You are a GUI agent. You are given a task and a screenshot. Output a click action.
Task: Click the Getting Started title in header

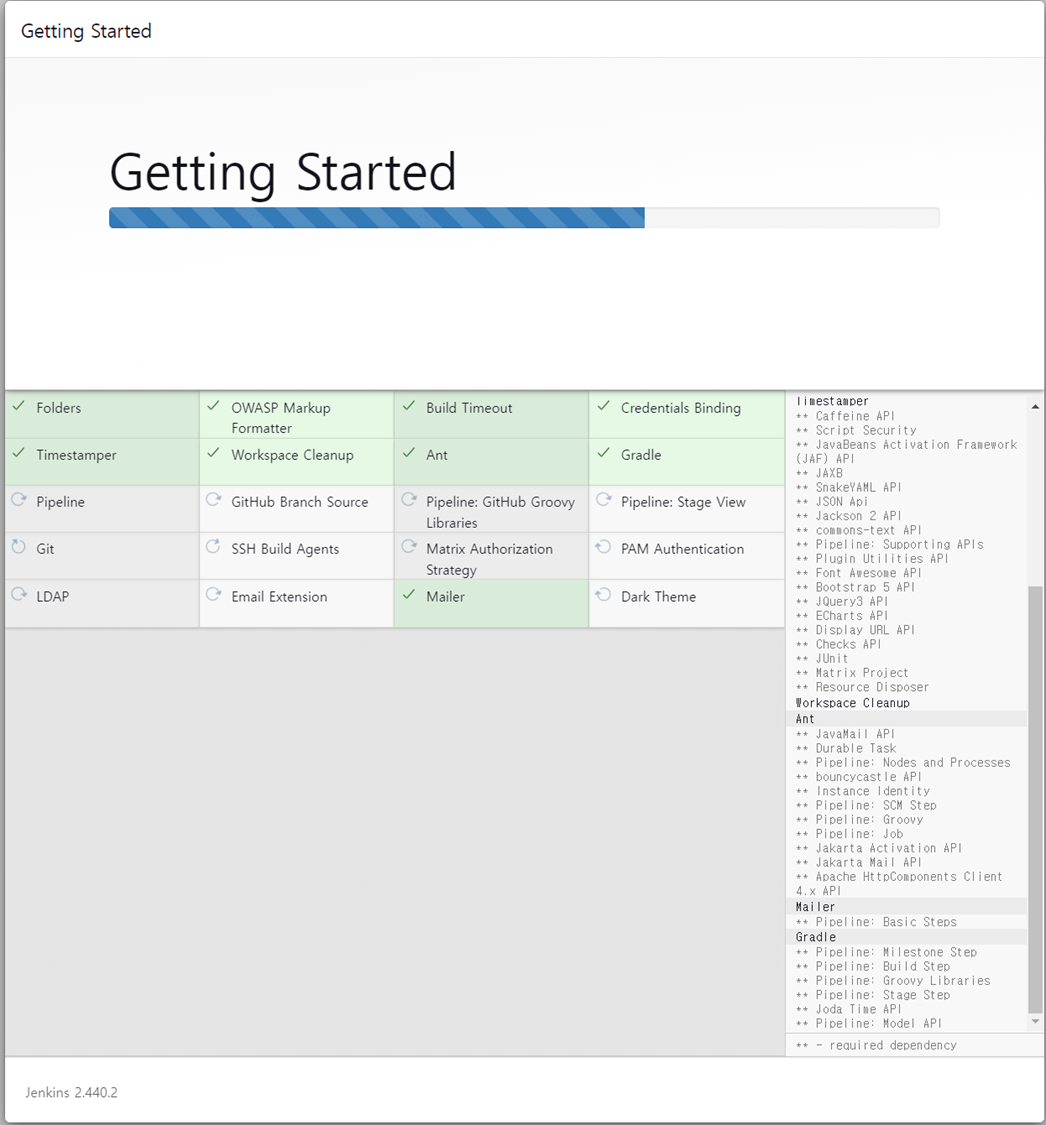point(86,32)
